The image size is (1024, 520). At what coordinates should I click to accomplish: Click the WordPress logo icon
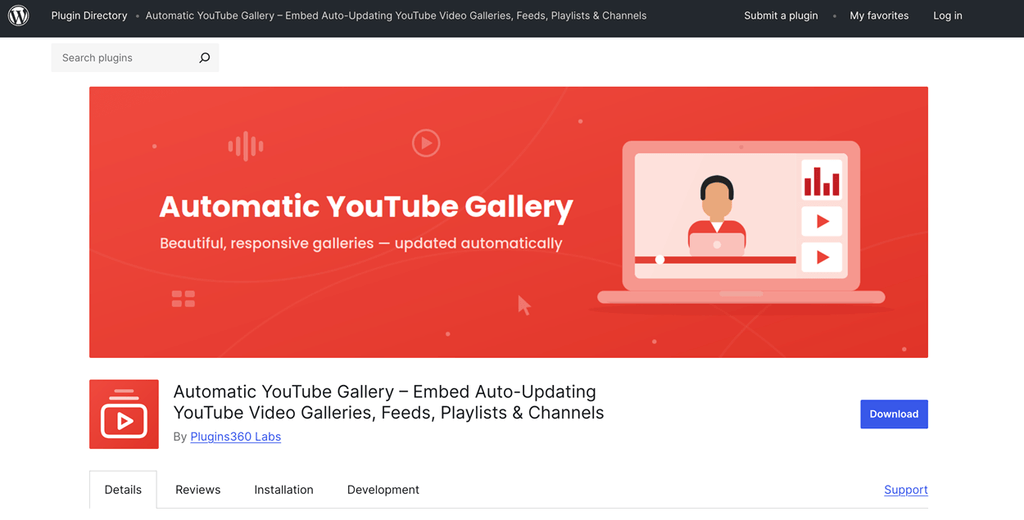[x=18, y=16]
